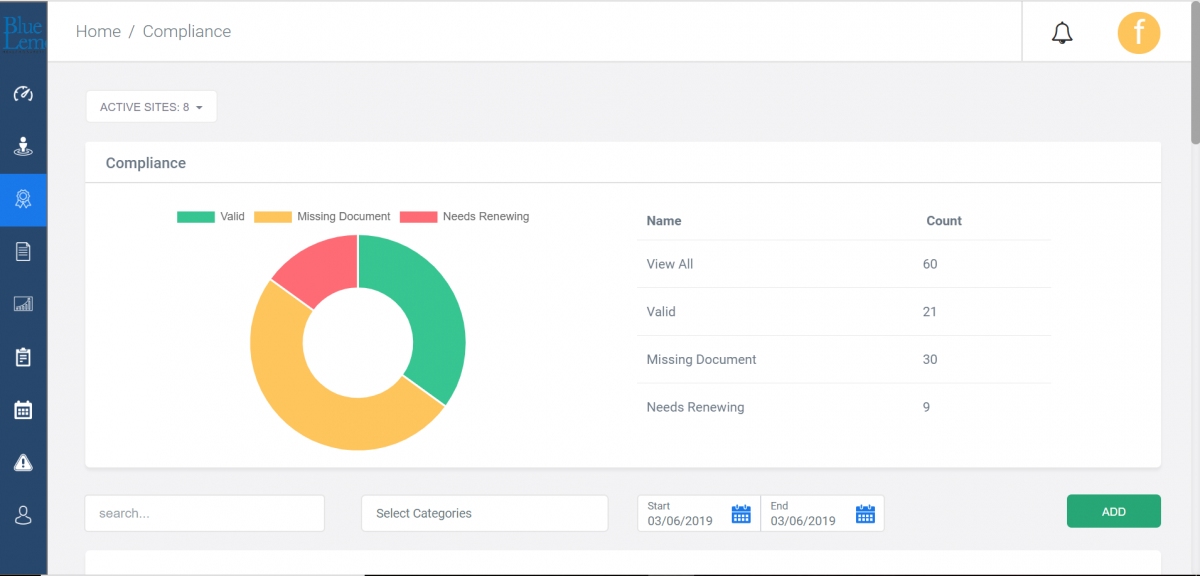Open the End date calendar picker
The width and height of the screenshot is (1200, 576).
865,514
